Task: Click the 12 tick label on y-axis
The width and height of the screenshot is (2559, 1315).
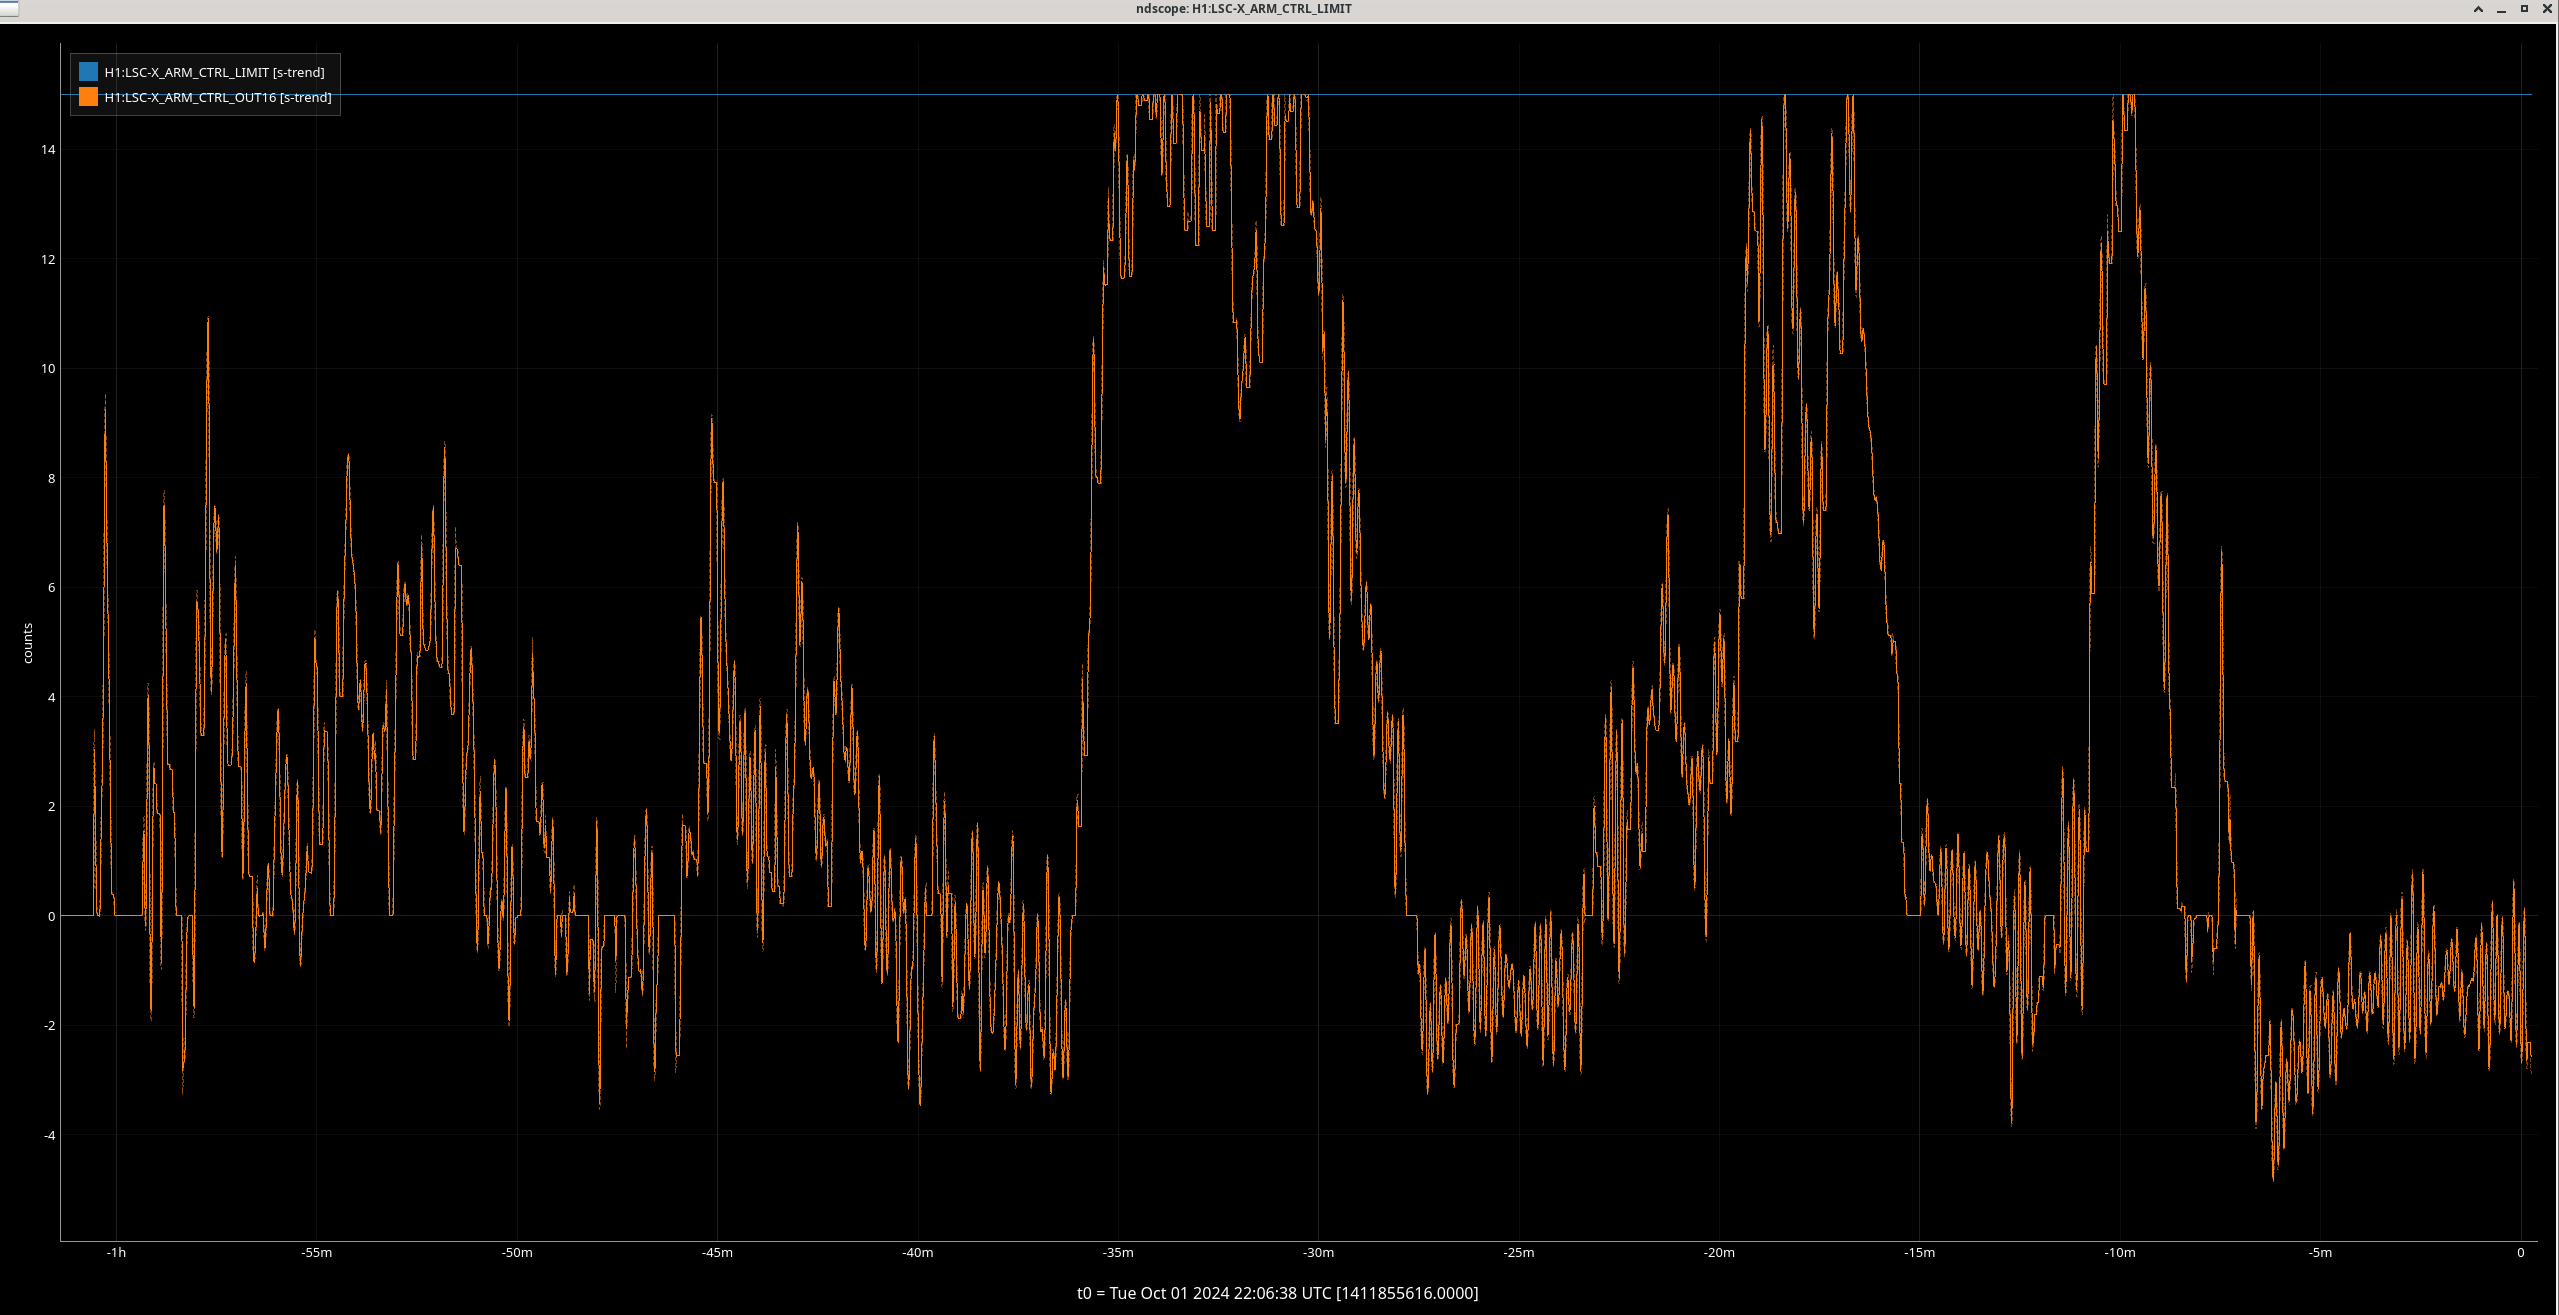Action: [48, 260]
